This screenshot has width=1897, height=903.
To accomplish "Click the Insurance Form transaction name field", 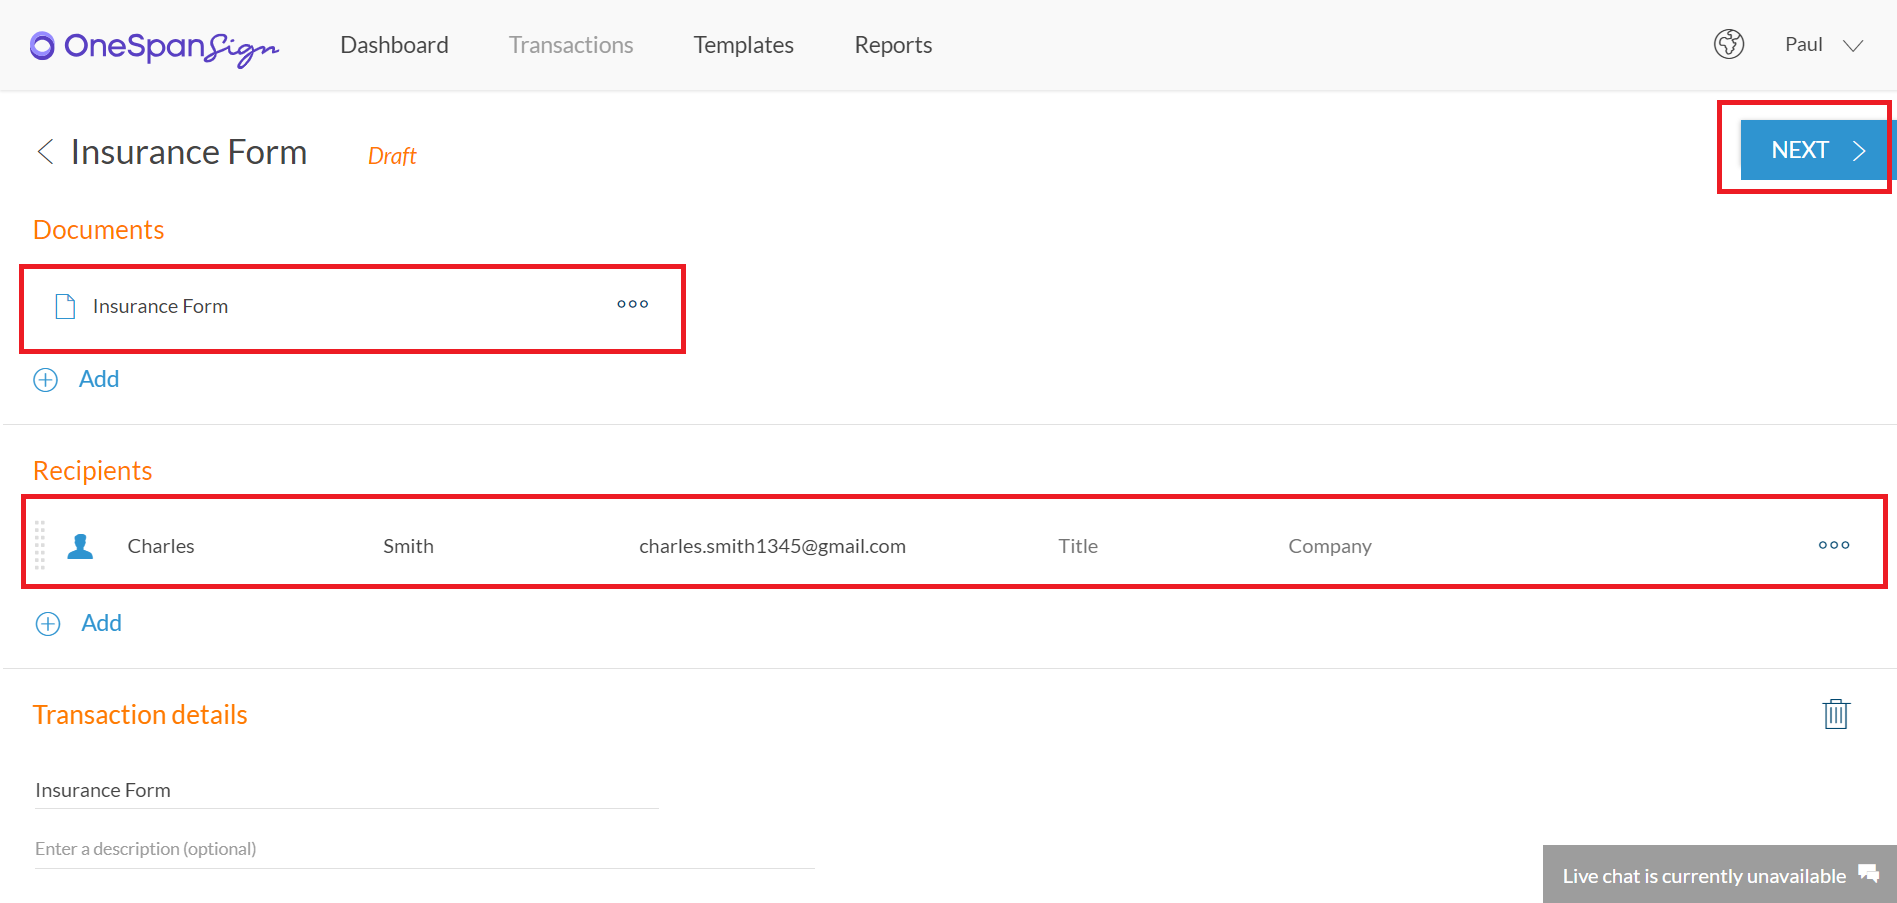I will [x=345, y=789].
